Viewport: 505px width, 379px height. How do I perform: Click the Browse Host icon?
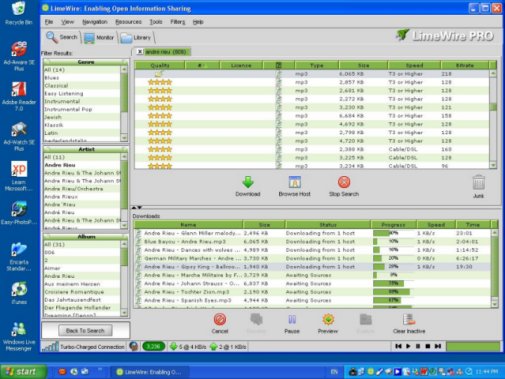tap(294, 182)
